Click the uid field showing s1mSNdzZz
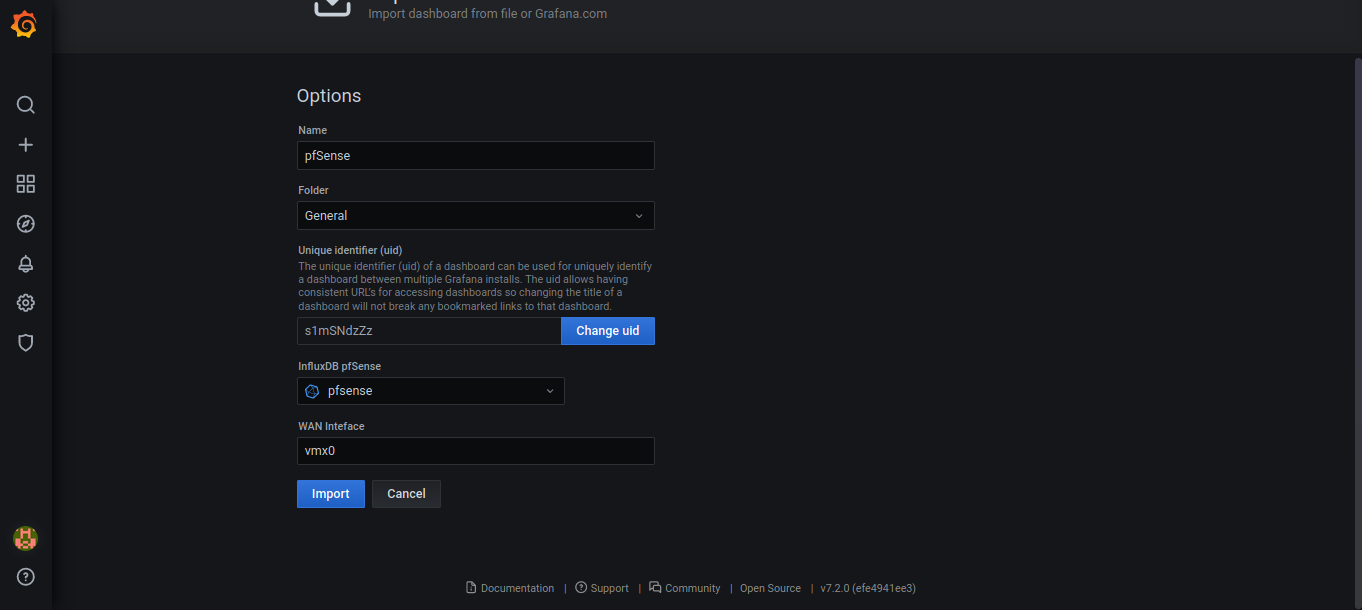The image size is (1362, 610). [429, 331]
